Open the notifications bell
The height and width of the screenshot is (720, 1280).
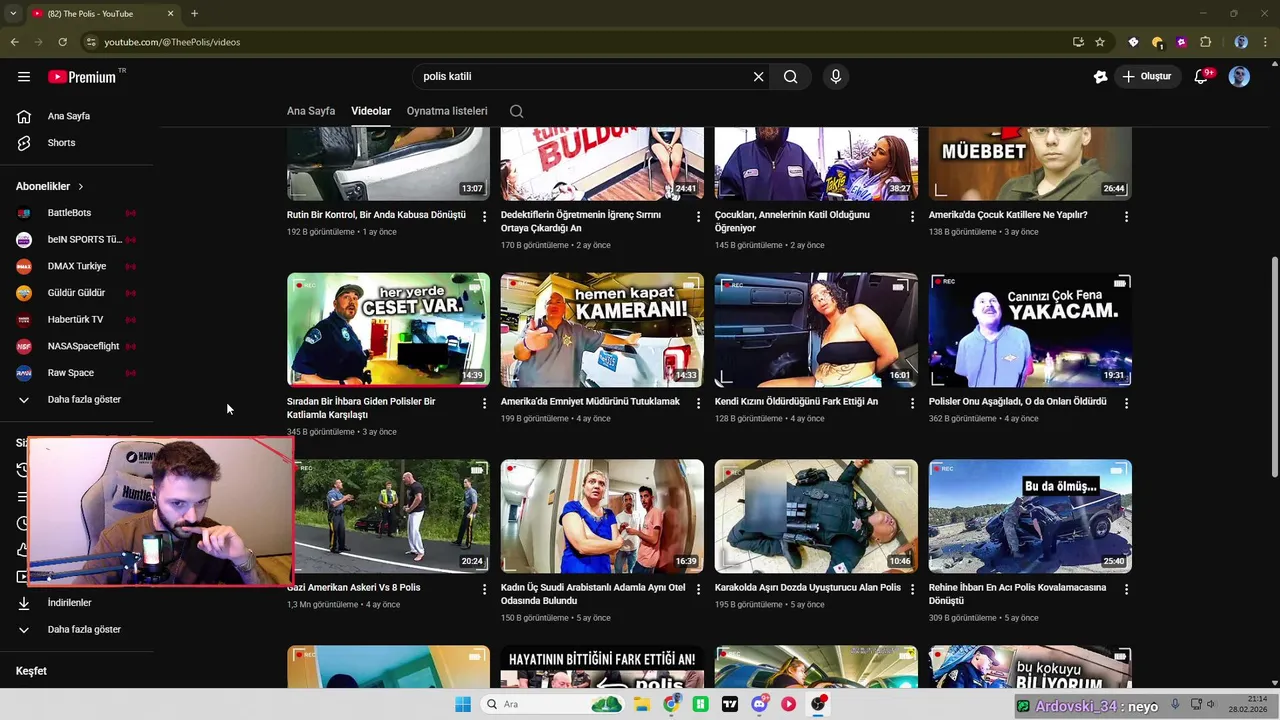point(1202,77)
